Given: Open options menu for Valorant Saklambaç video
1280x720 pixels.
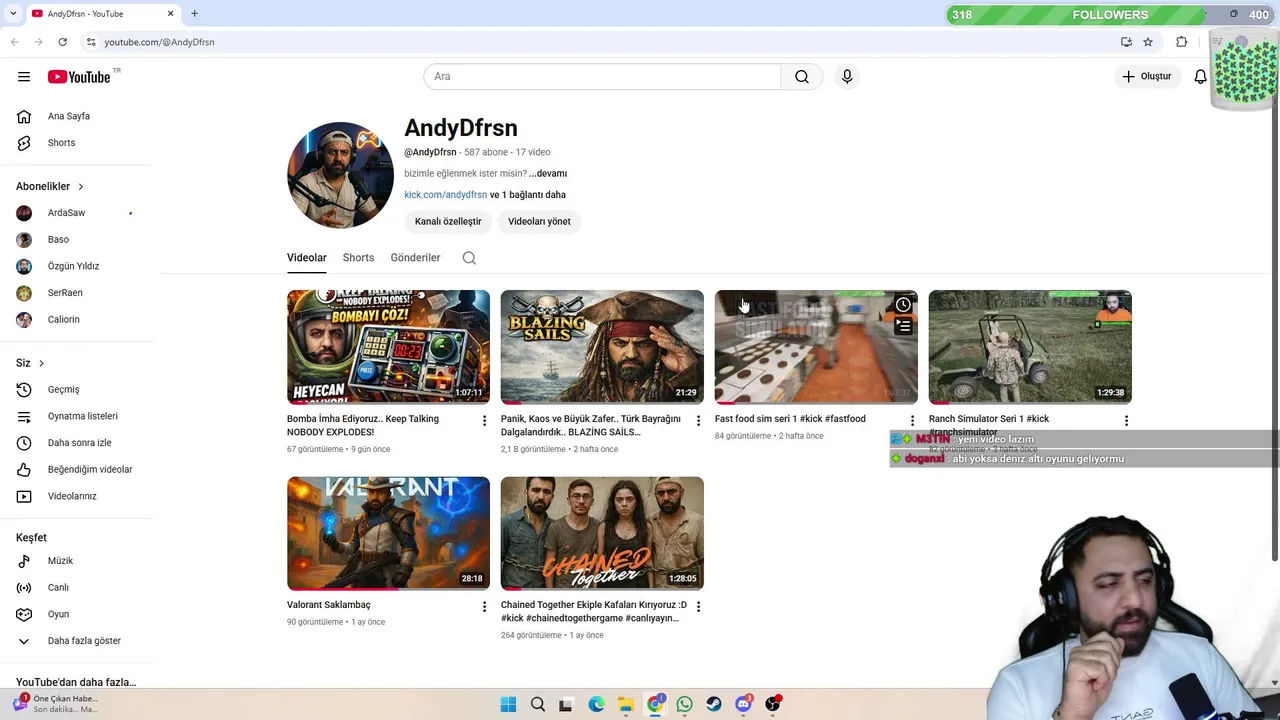Looking at the screenshot, I should click(x=484, y=607).
